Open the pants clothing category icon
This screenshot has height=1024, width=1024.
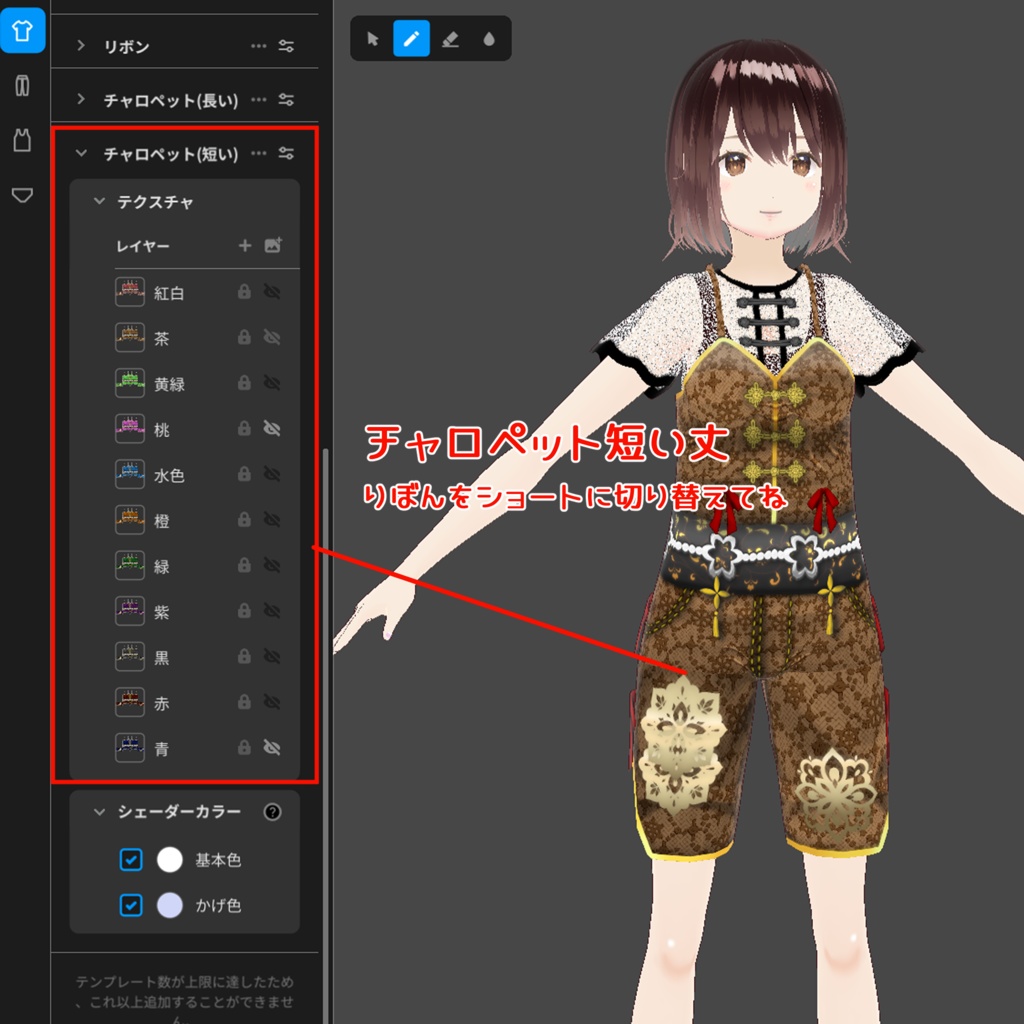pyautogui.click(x=22, y=86)
